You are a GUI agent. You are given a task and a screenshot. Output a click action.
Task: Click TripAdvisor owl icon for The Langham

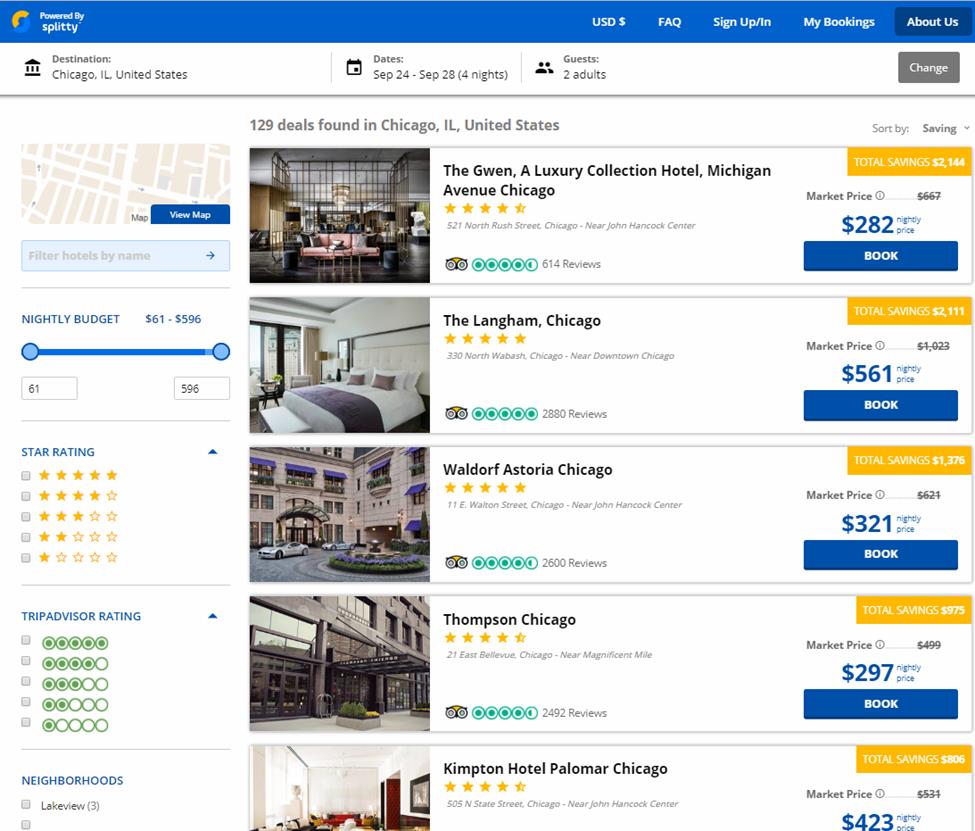pyautogui.click(x=456, y=414)
